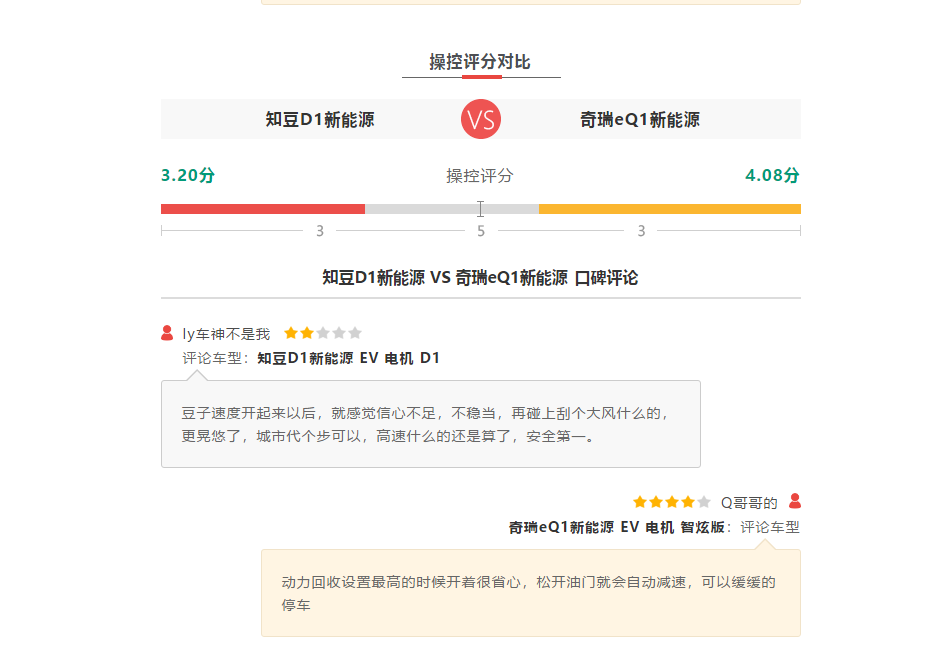This screenshot has width=933, height=663.
Task: Click the 操控评分对比 section heading
Action: [480, 62]
